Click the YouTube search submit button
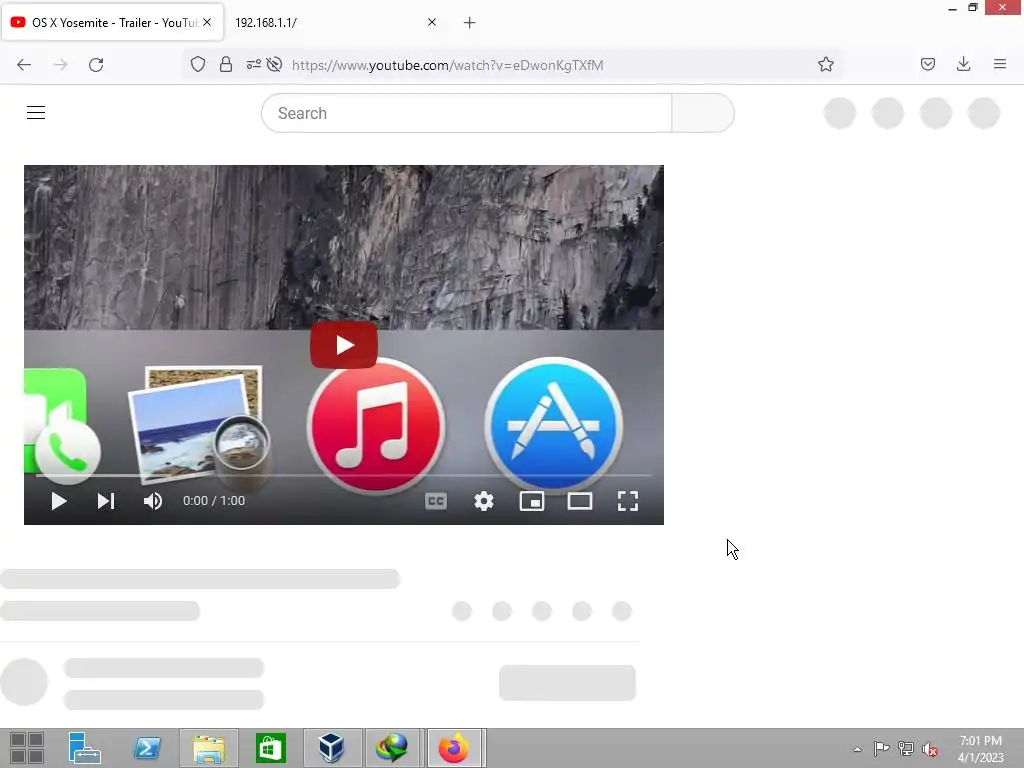1024x768 pixels. pos(703,113)
